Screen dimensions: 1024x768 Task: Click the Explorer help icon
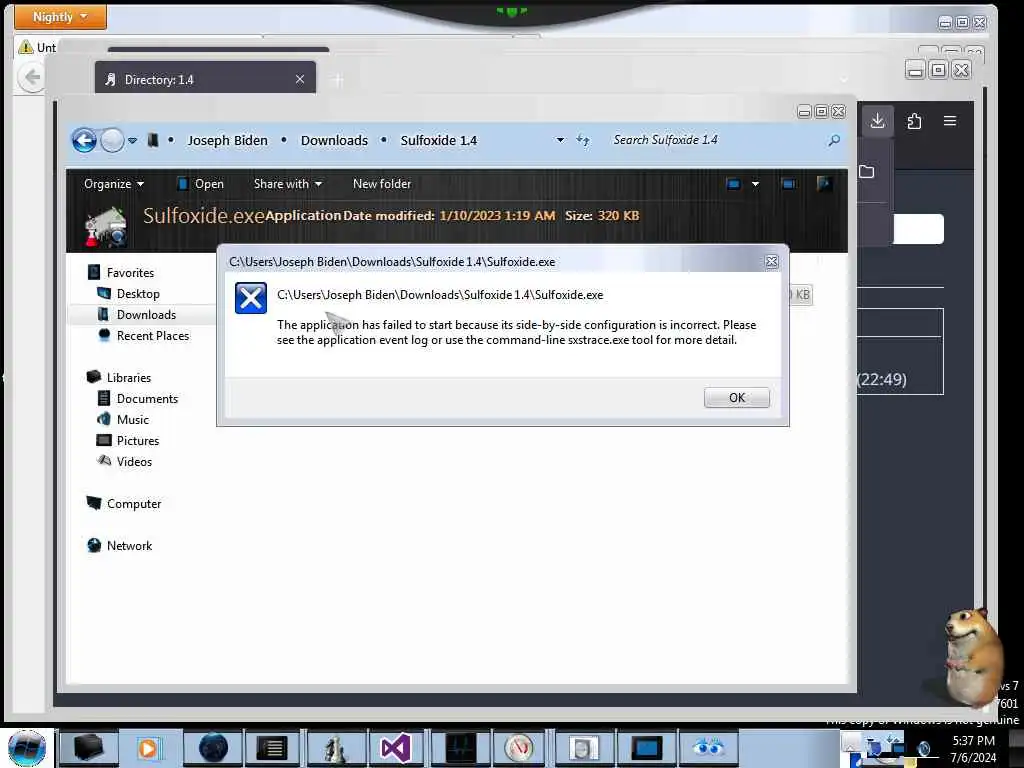824,184
